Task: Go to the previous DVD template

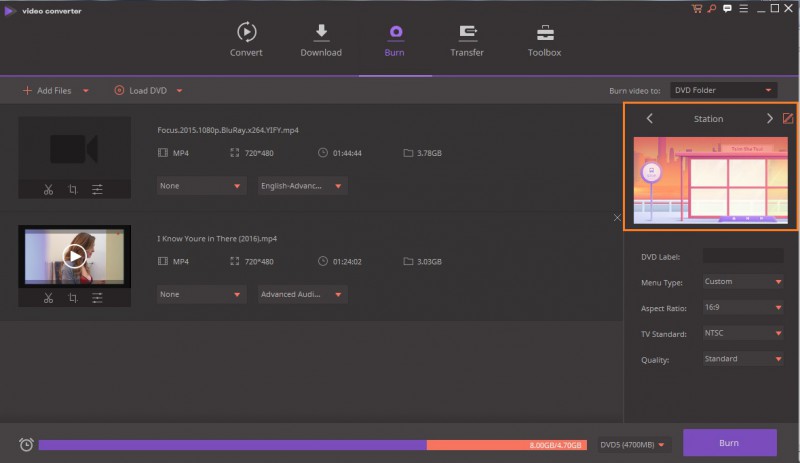Action: 650,118
